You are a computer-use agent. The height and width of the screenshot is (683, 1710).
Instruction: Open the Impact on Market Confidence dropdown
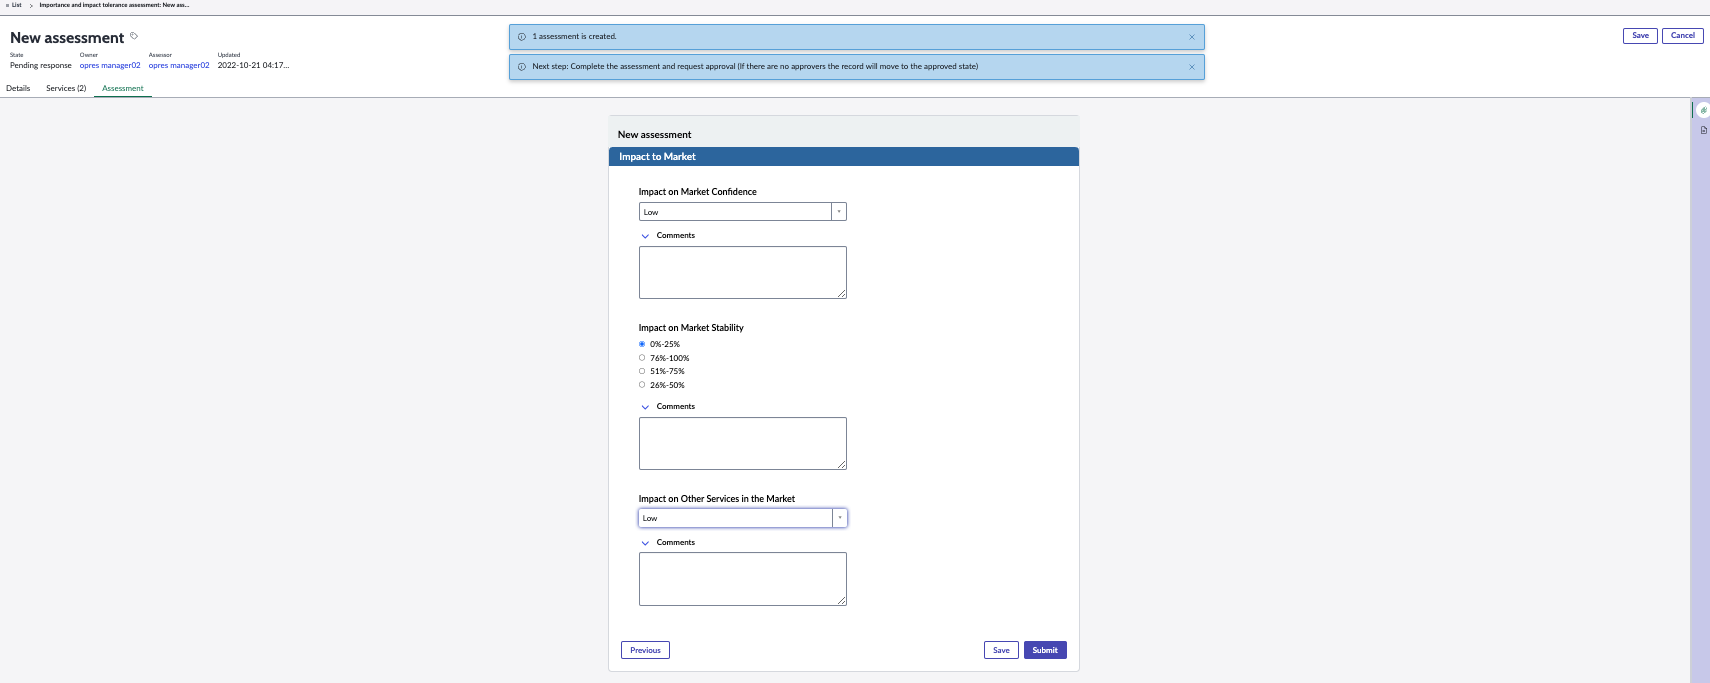point(742,212)
